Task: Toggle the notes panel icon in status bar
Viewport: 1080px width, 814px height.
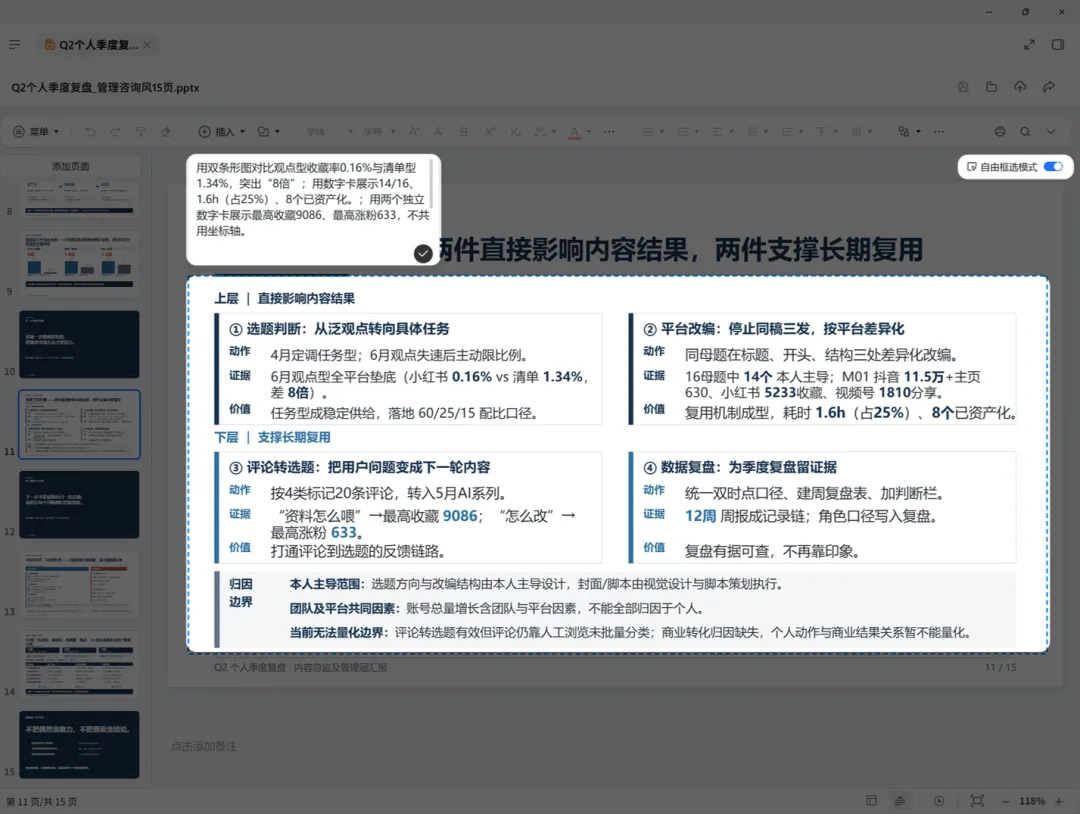Action: (x=900, y=800)
